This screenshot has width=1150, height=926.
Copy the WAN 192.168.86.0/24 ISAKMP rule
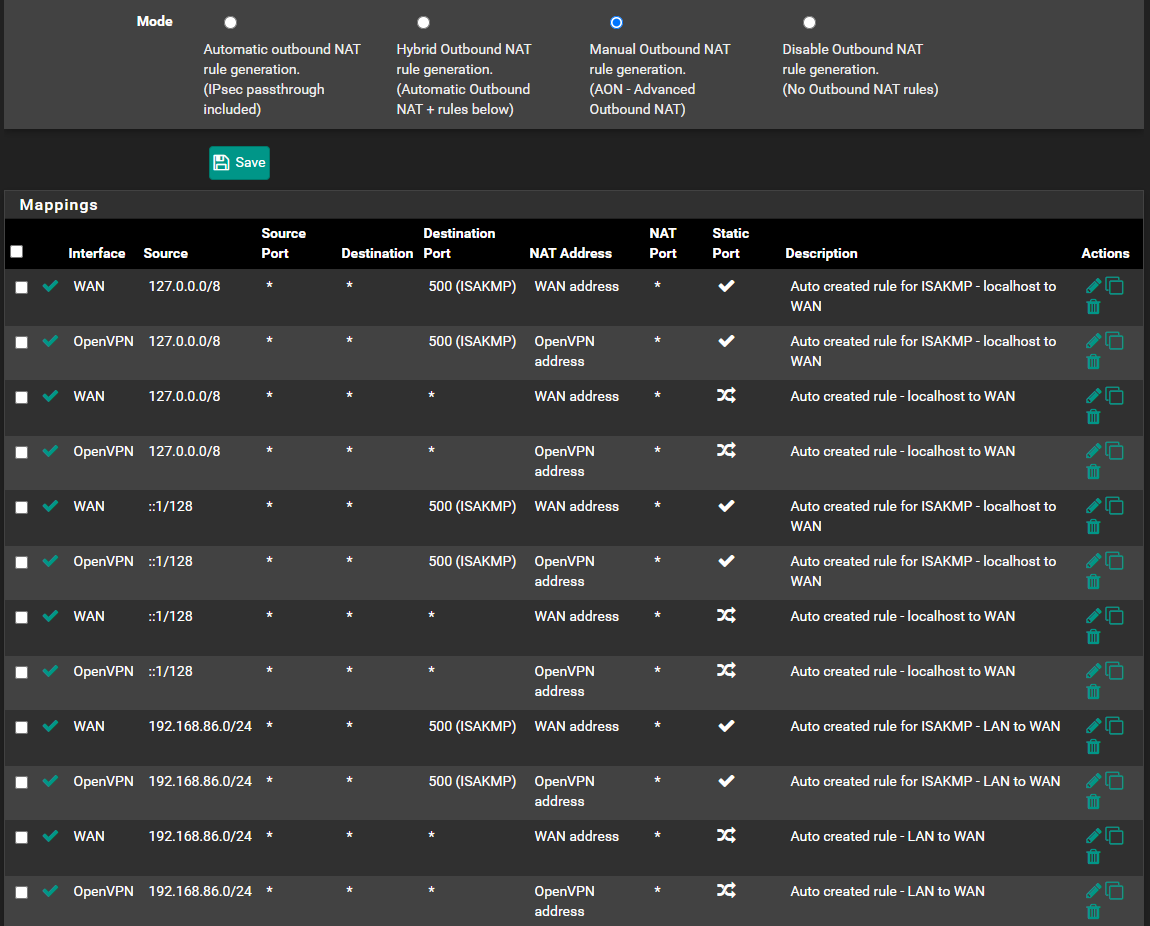(x=1115, y=726)
